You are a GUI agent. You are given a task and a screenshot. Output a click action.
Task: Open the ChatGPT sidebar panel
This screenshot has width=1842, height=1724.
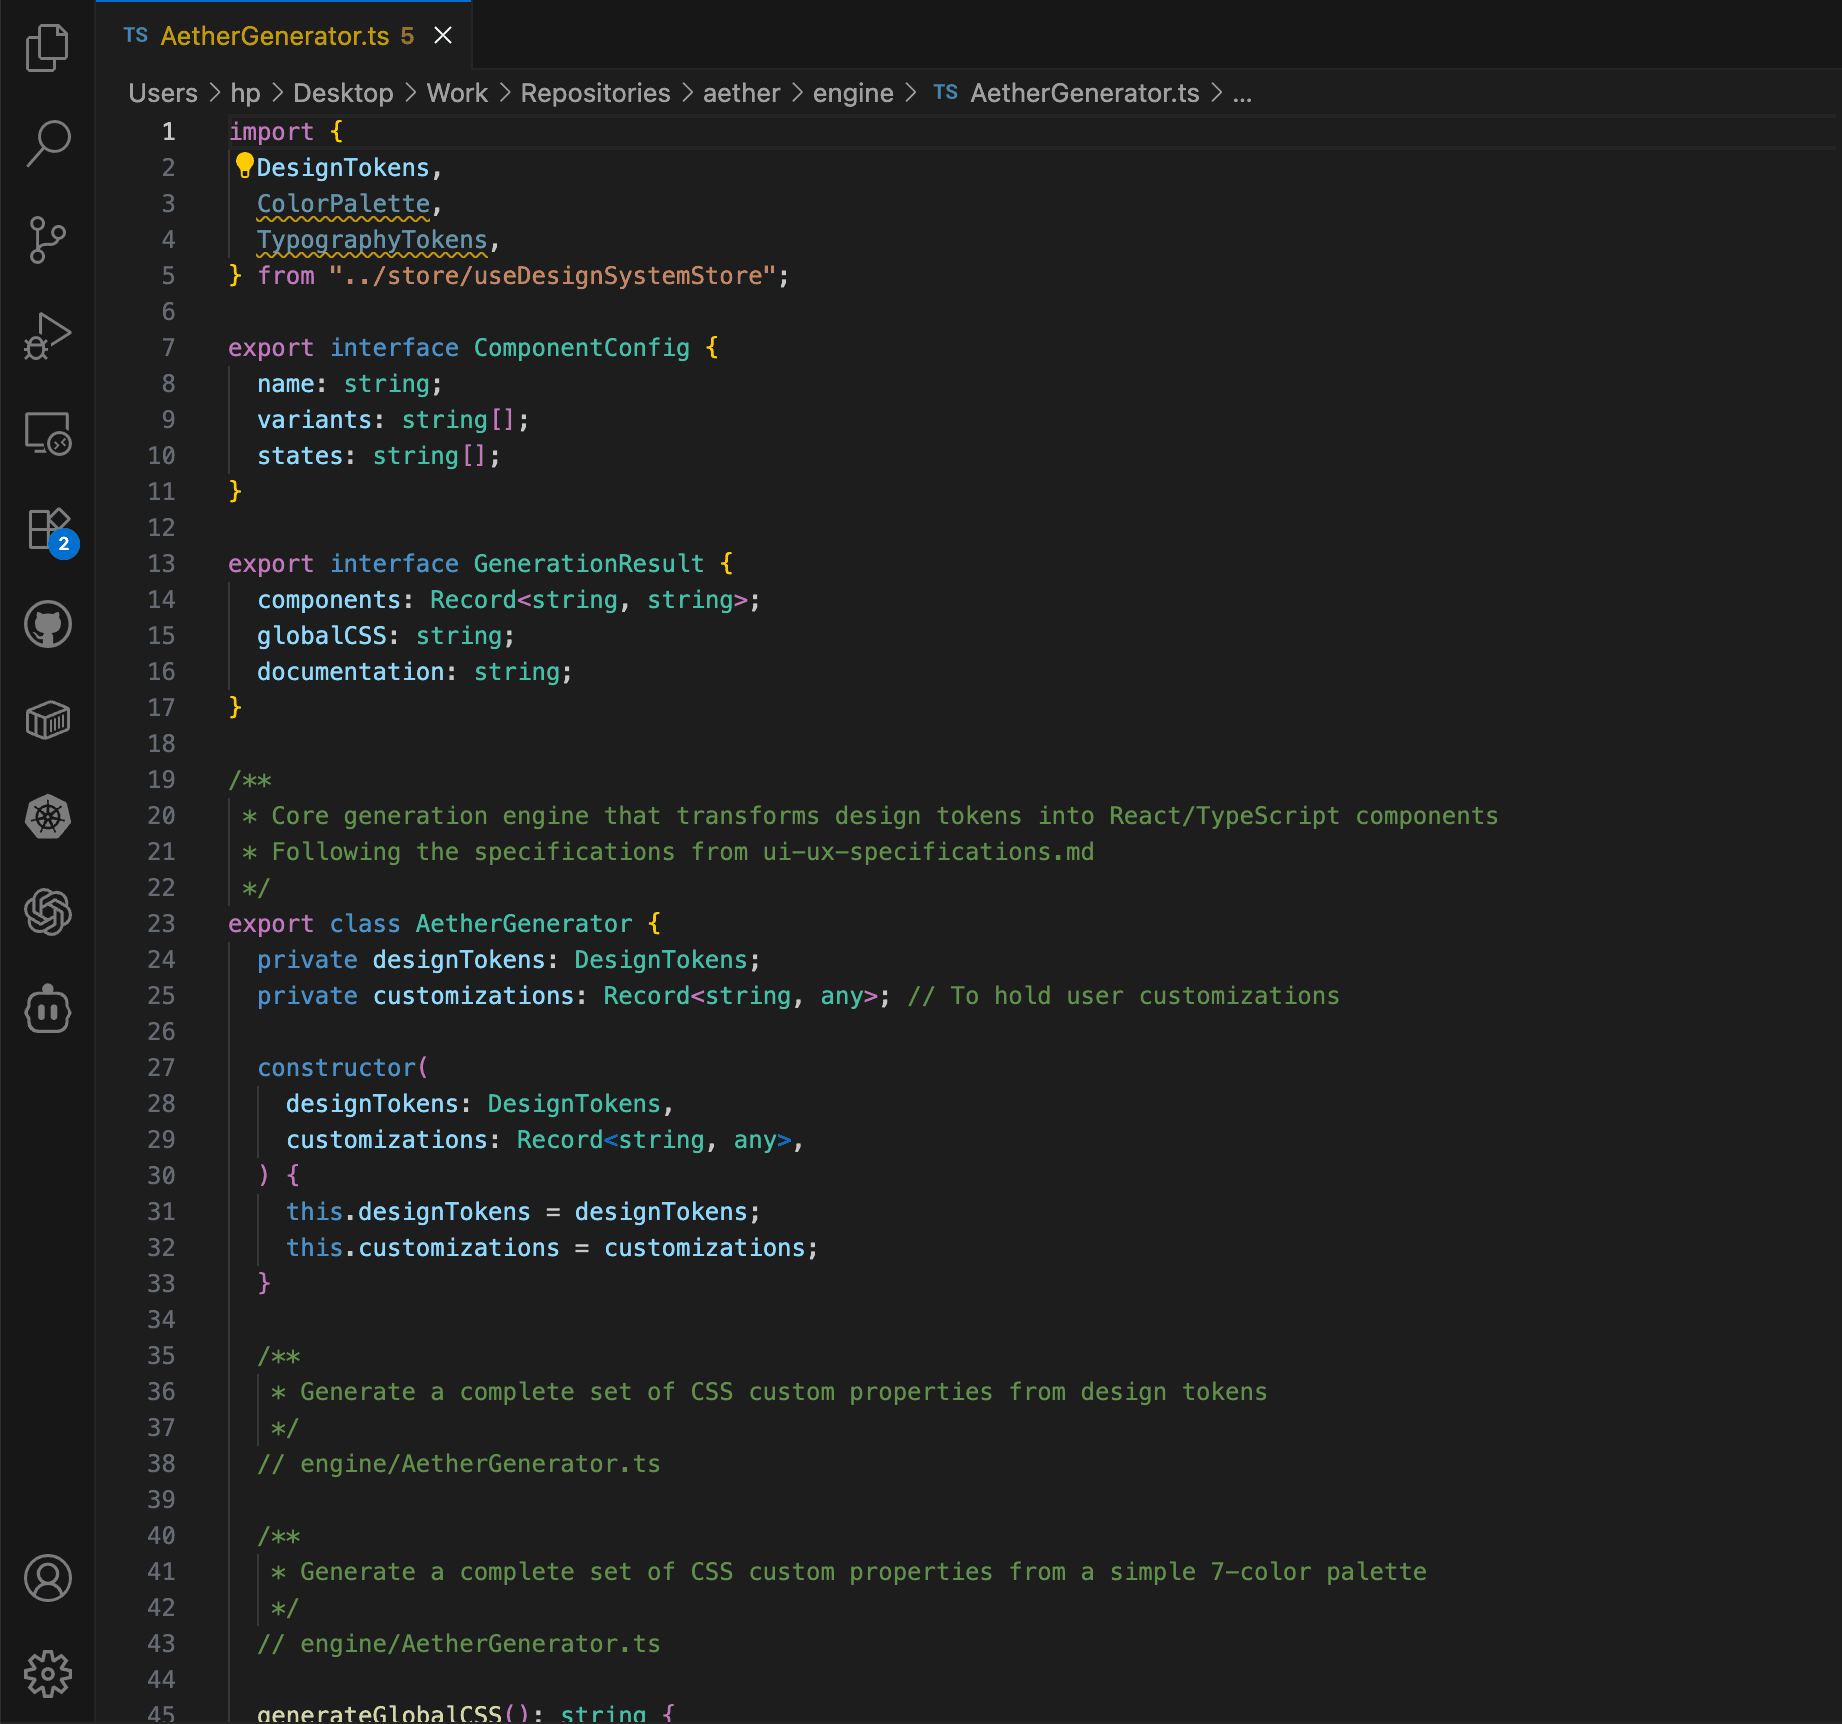pos(47,912)
